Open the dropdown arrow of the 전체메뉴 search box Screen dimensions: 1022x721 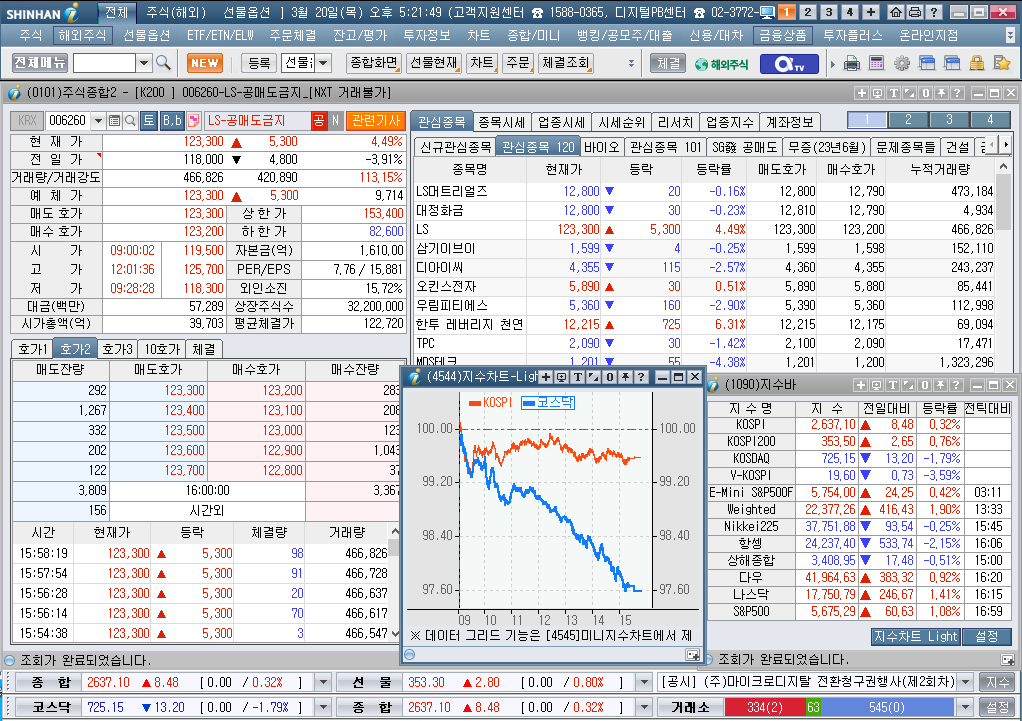pyautogui.click(x=144, y=63)
